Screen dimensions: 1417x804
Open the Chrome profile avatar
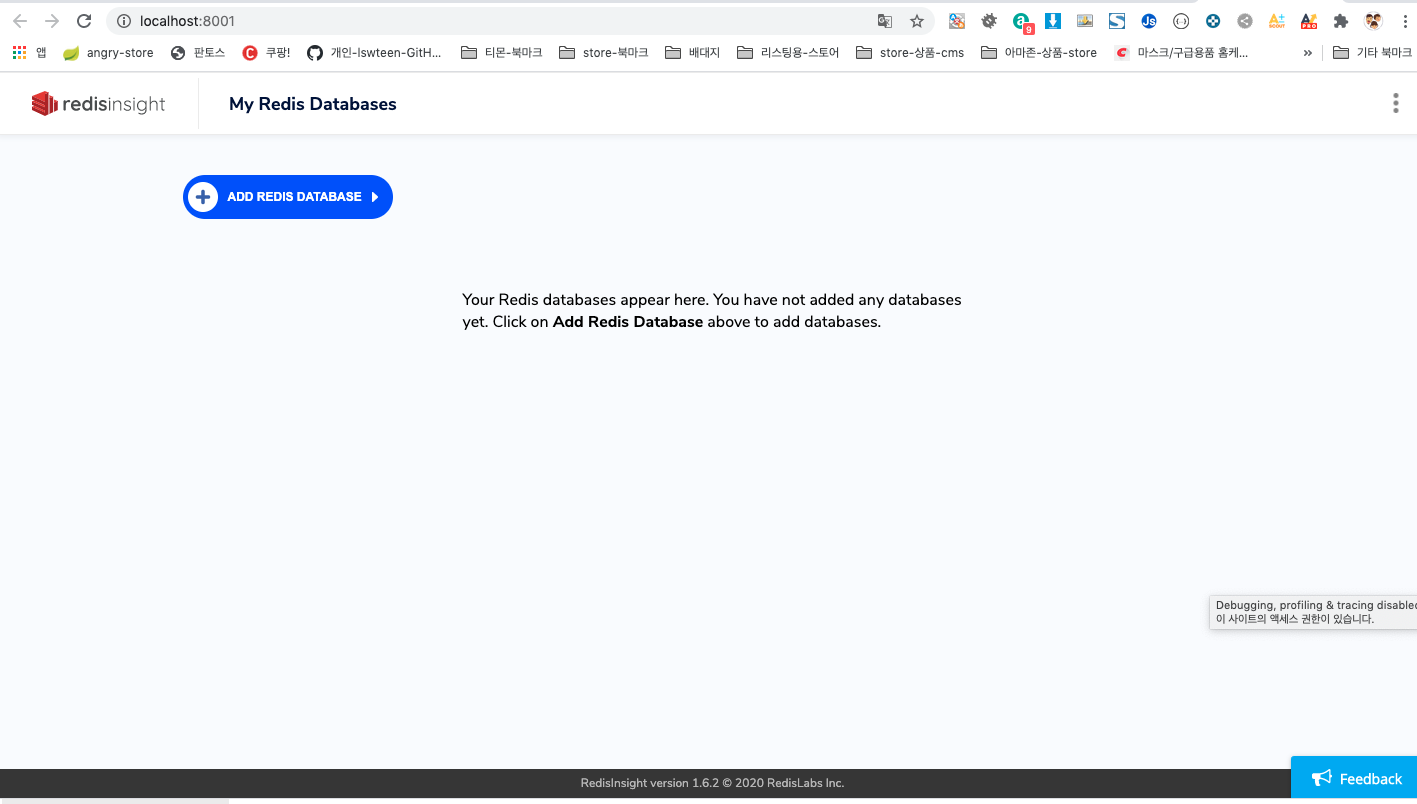(x=1373, y=21)
